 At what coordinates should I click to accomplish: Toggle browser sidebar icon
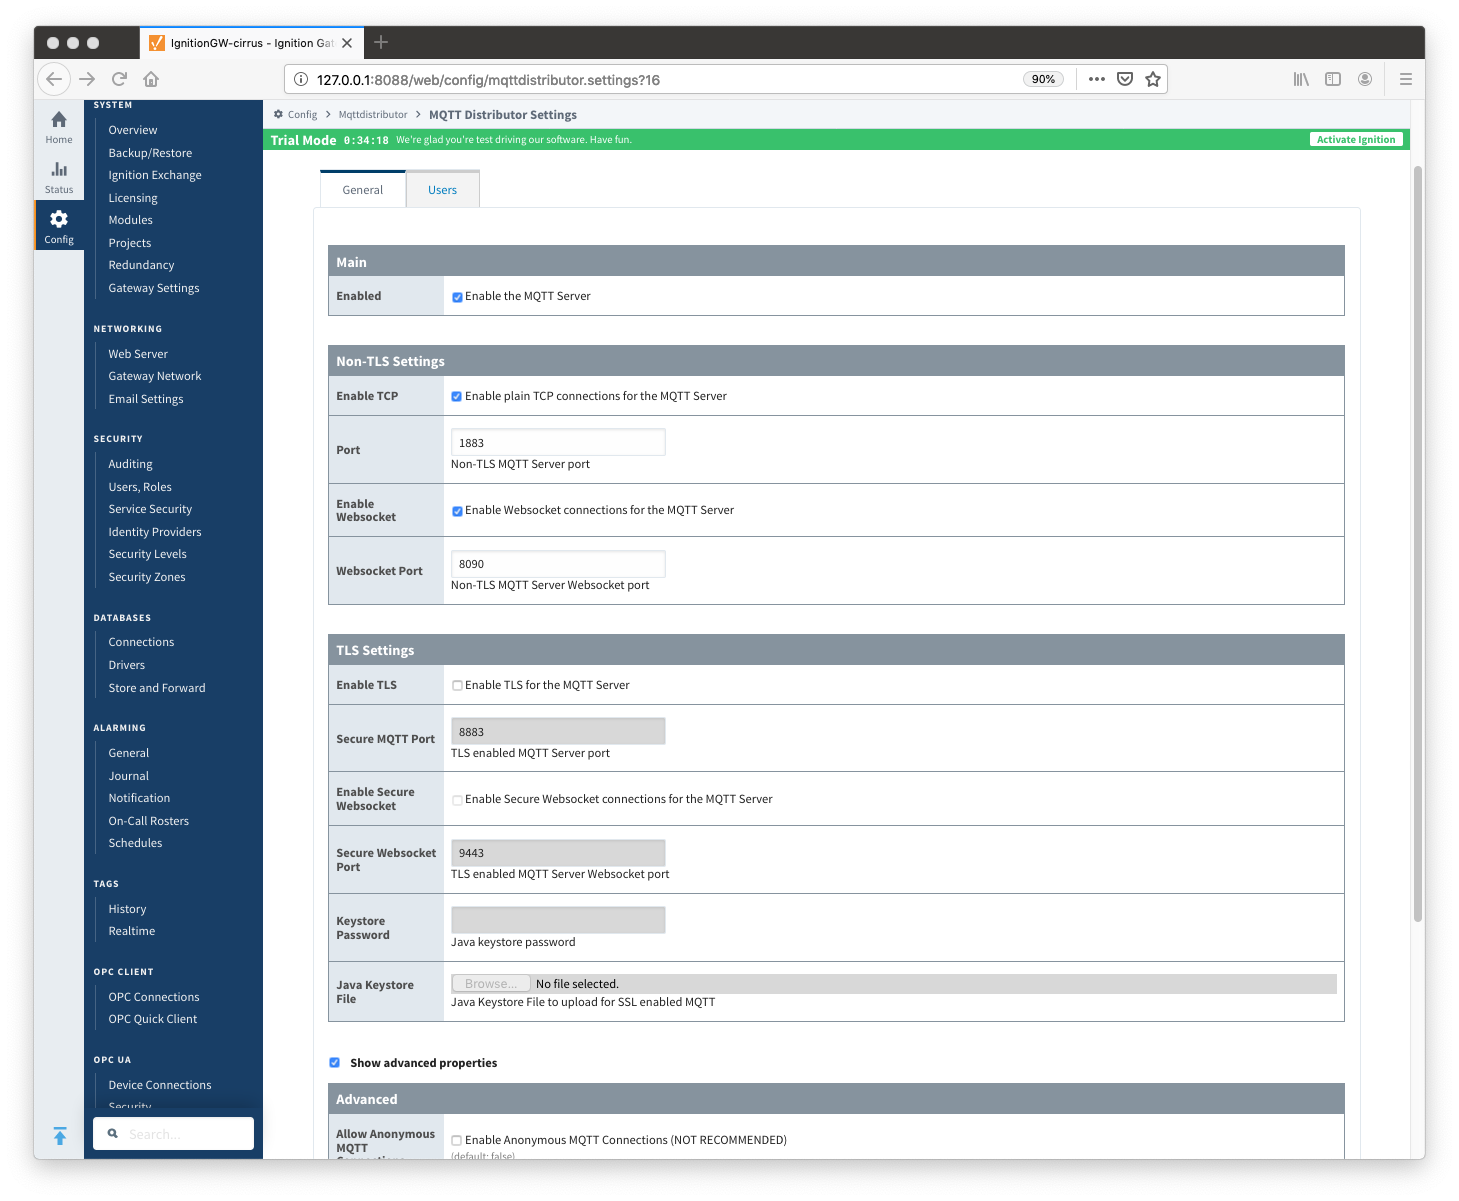pos(1333,79)
